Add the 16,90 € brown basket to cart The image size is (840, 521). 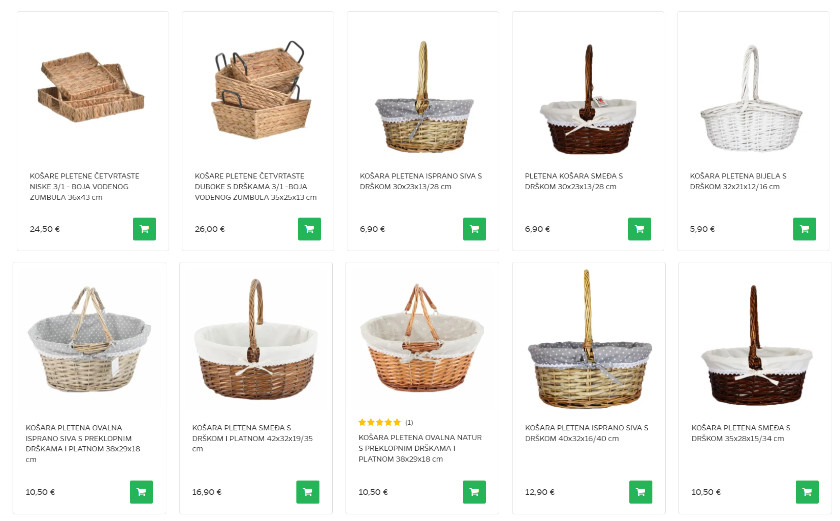pyautogui.click(x=308, y=492)
